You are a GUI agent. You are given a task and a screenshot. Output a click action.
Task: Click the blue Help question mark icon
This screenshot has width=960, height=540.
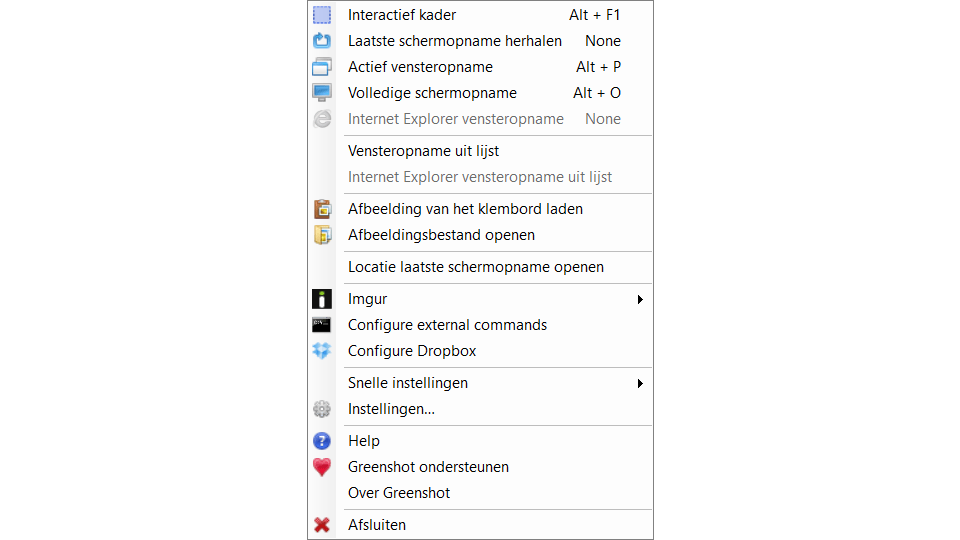click(322, 441)
